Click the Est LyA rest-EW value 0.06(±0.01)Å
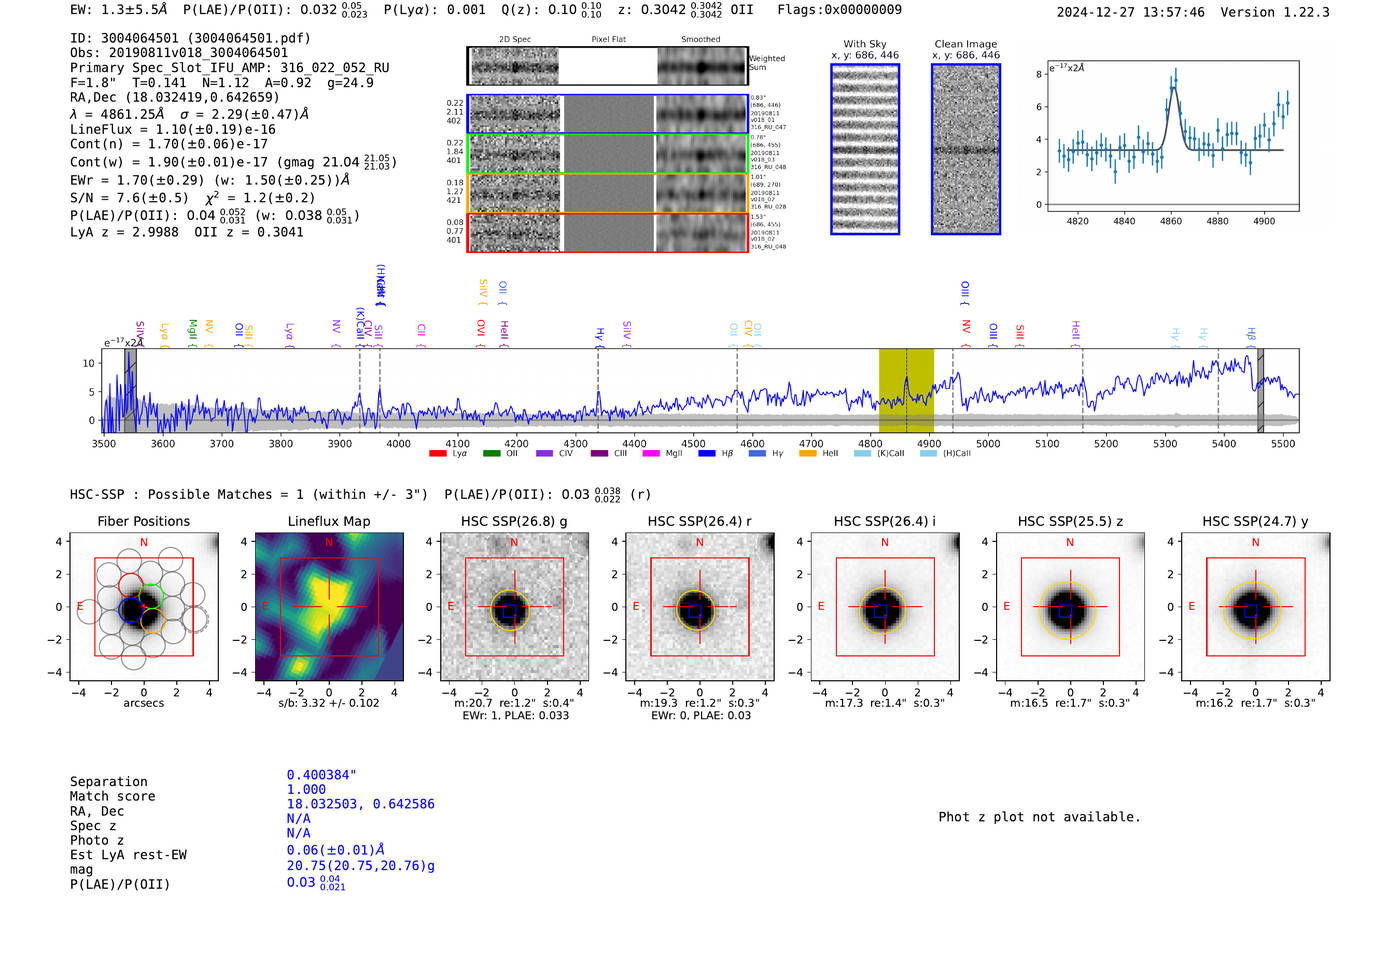This screenshot has width=1400, height=953. [x=336, y=850]
